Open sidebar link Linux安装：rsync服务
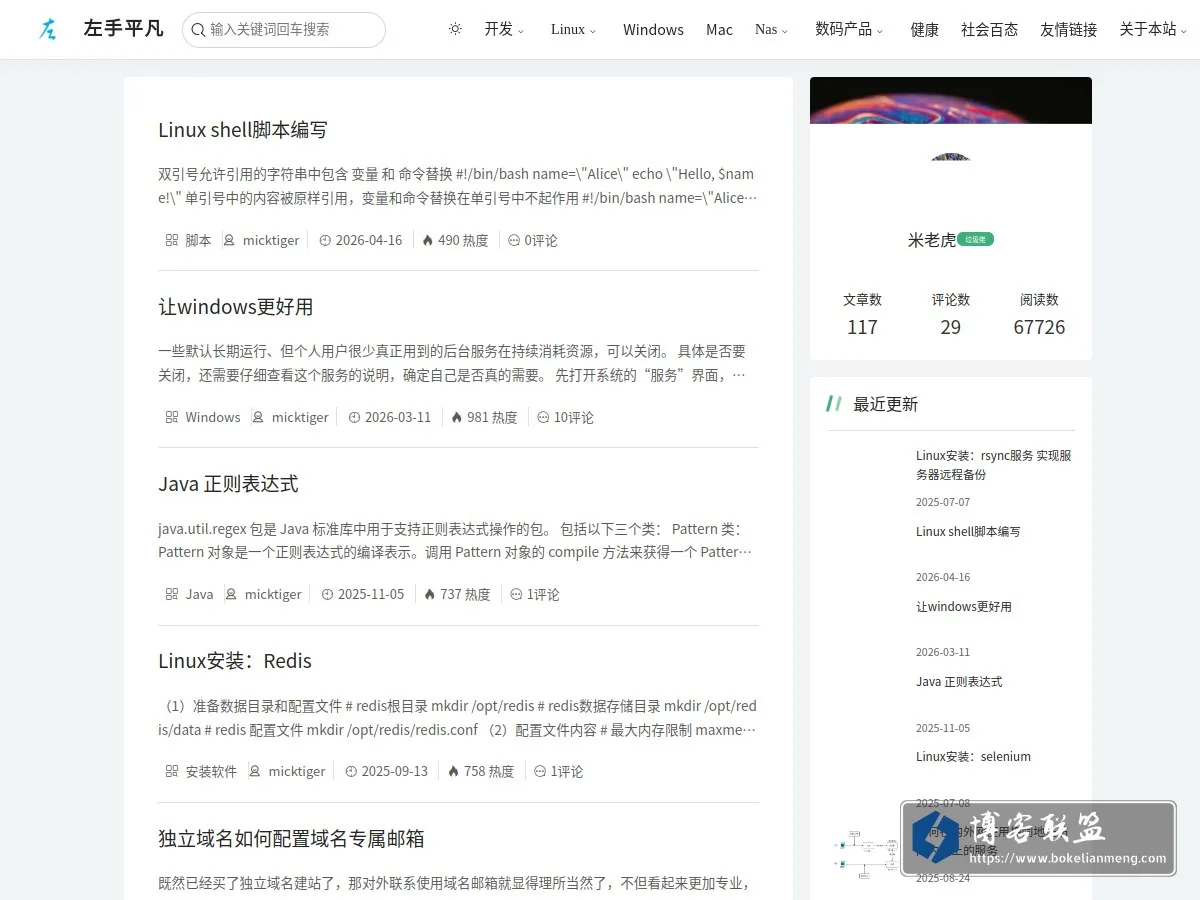This screenshot has width=1200, height=900. click(x=994, y=465)
